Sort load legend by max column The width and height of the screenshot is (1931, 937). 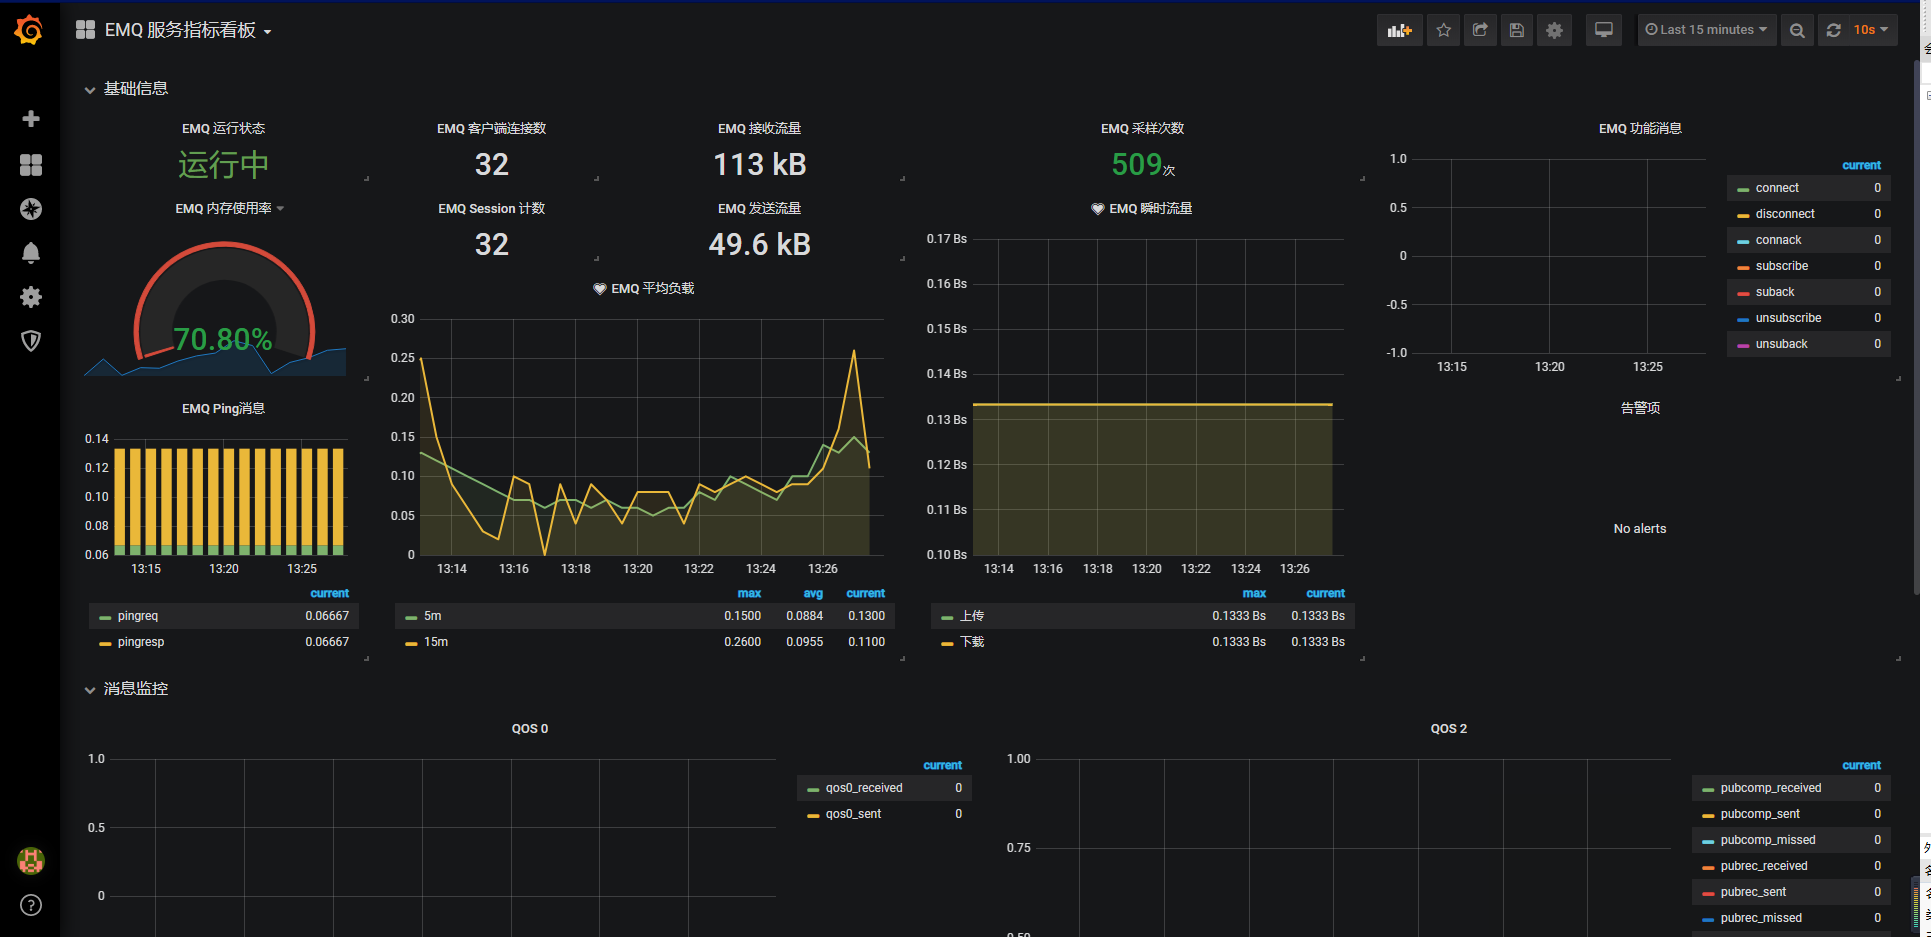click(749, 593)
